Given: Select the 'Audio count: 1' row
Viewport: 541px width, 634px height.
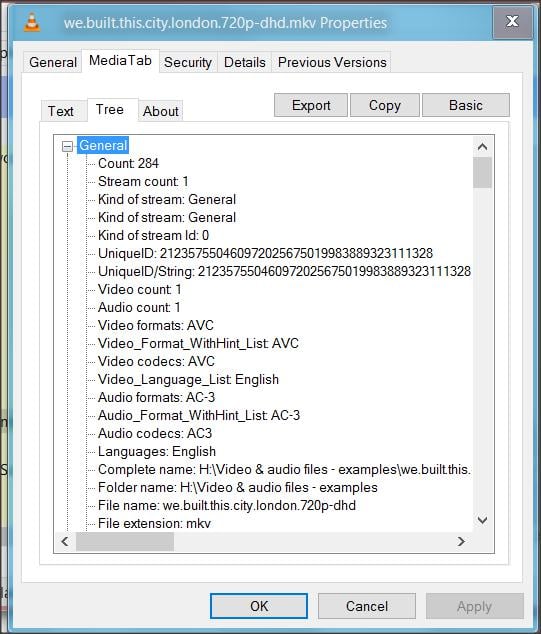Looking at the screenshot, I should coord(139,307).
